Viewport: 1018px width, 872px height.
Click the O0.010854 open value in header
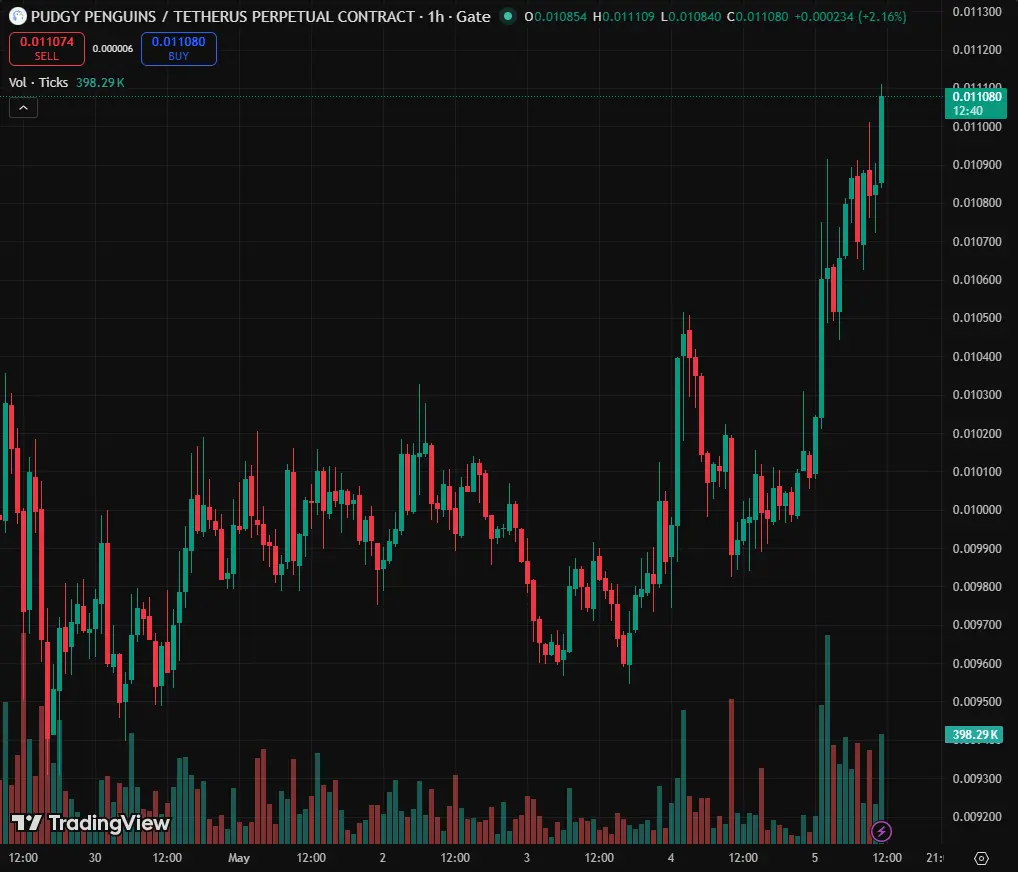pyautogui.click(x=555, y=16)
